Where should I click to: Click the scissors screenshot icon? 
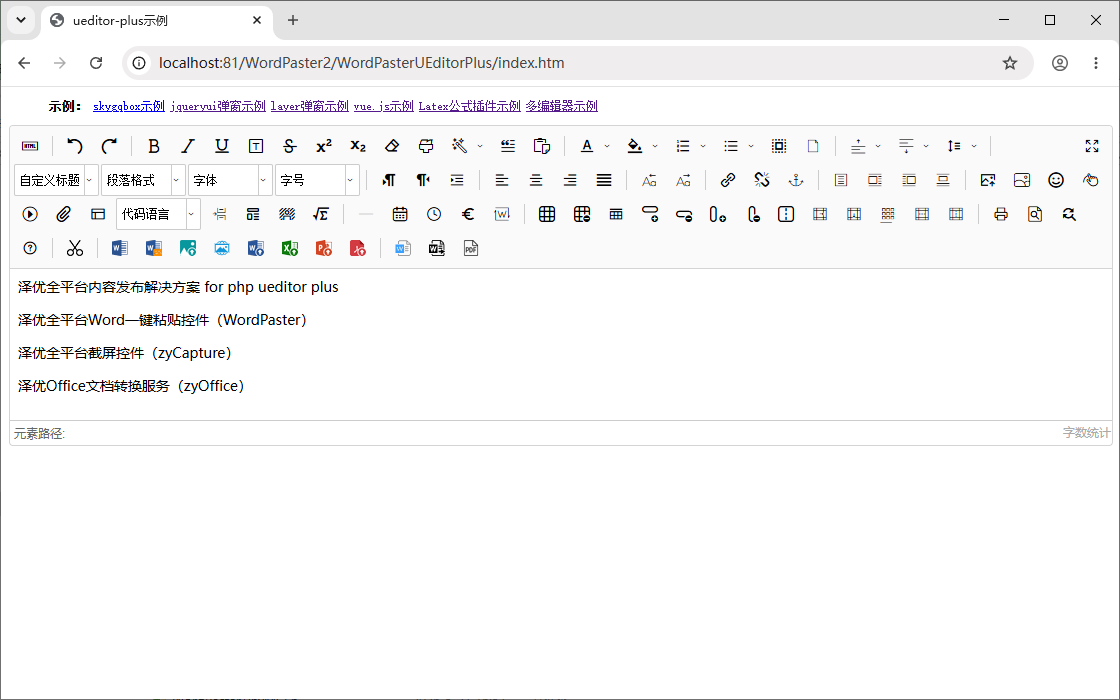74,248
